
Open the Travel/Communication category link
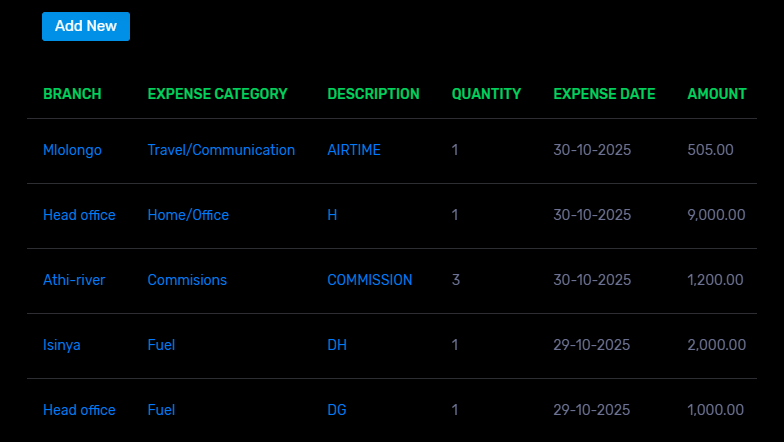click(221, 150)
